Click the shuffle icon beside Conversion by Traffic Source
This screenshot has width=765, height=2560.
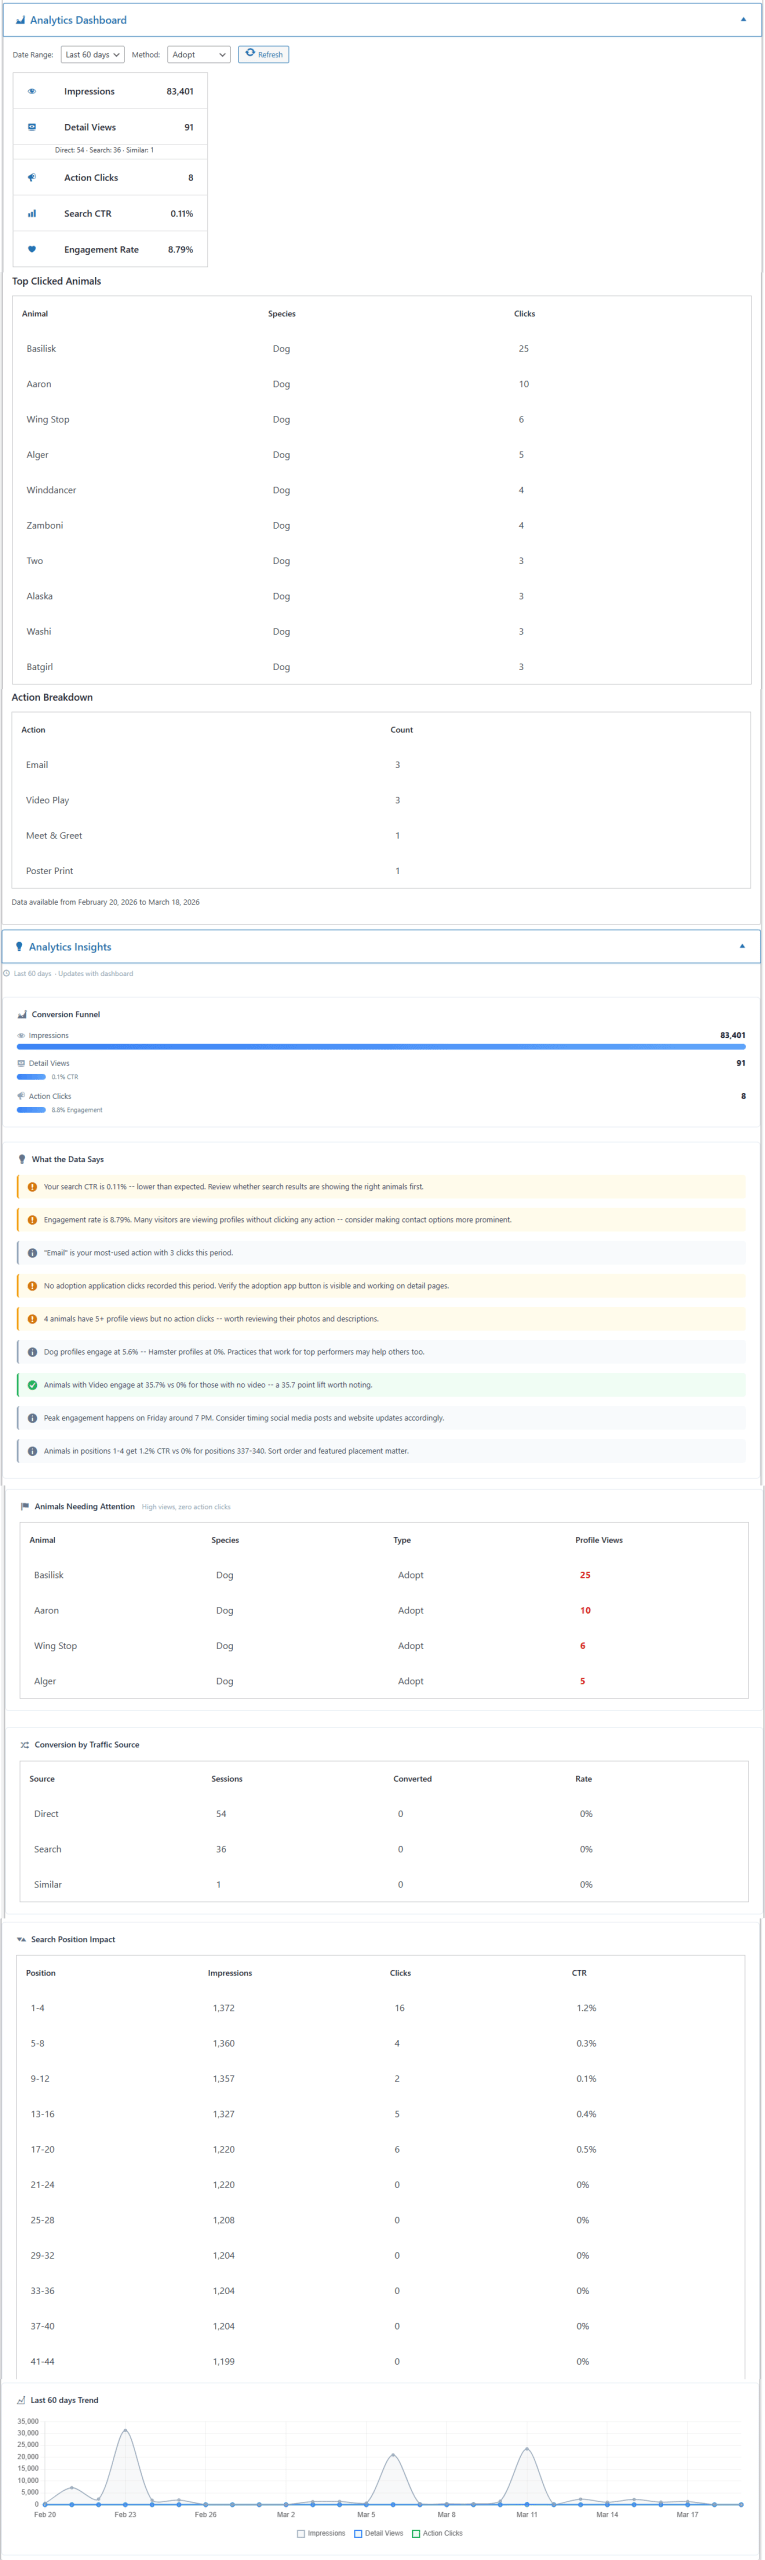point(25,1745)
